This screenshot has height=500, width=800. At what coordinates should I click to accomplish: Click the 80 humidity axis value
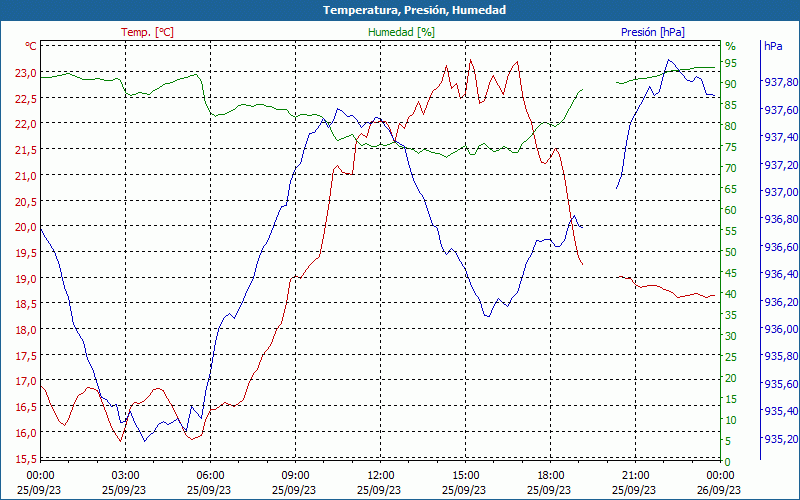coord(731,126)
